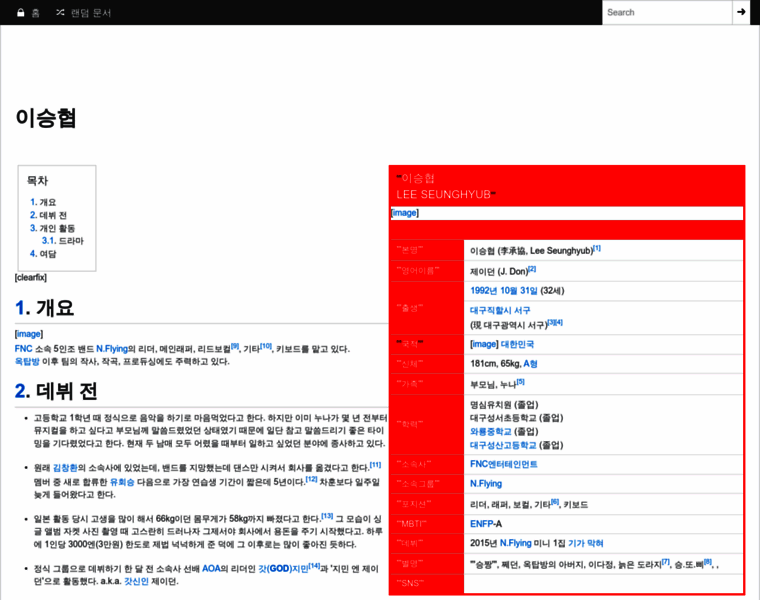Open footnote [5] after 누나 in infobox

click(x=521, y=382)
